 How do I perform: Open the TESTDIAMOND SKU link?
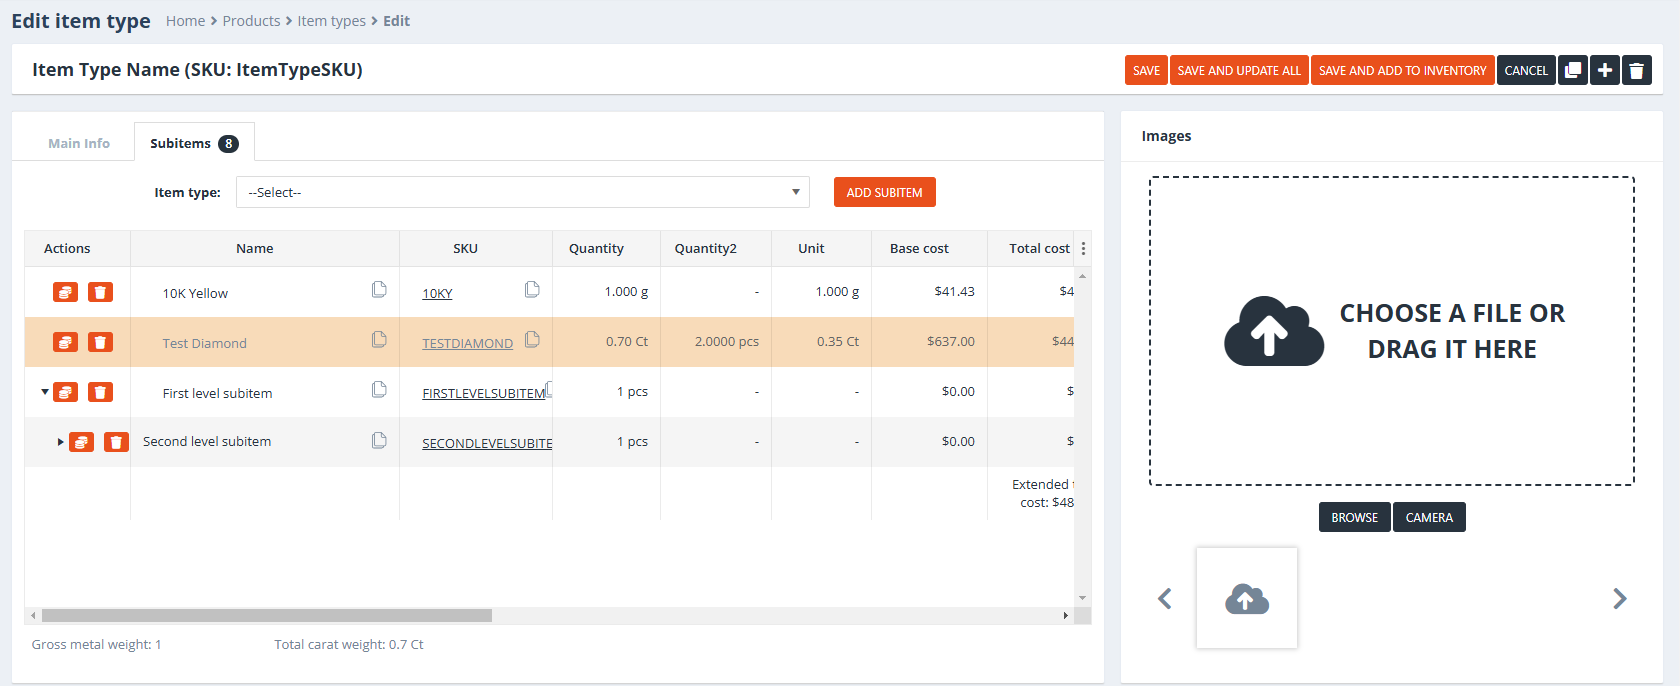coord(467,343)
